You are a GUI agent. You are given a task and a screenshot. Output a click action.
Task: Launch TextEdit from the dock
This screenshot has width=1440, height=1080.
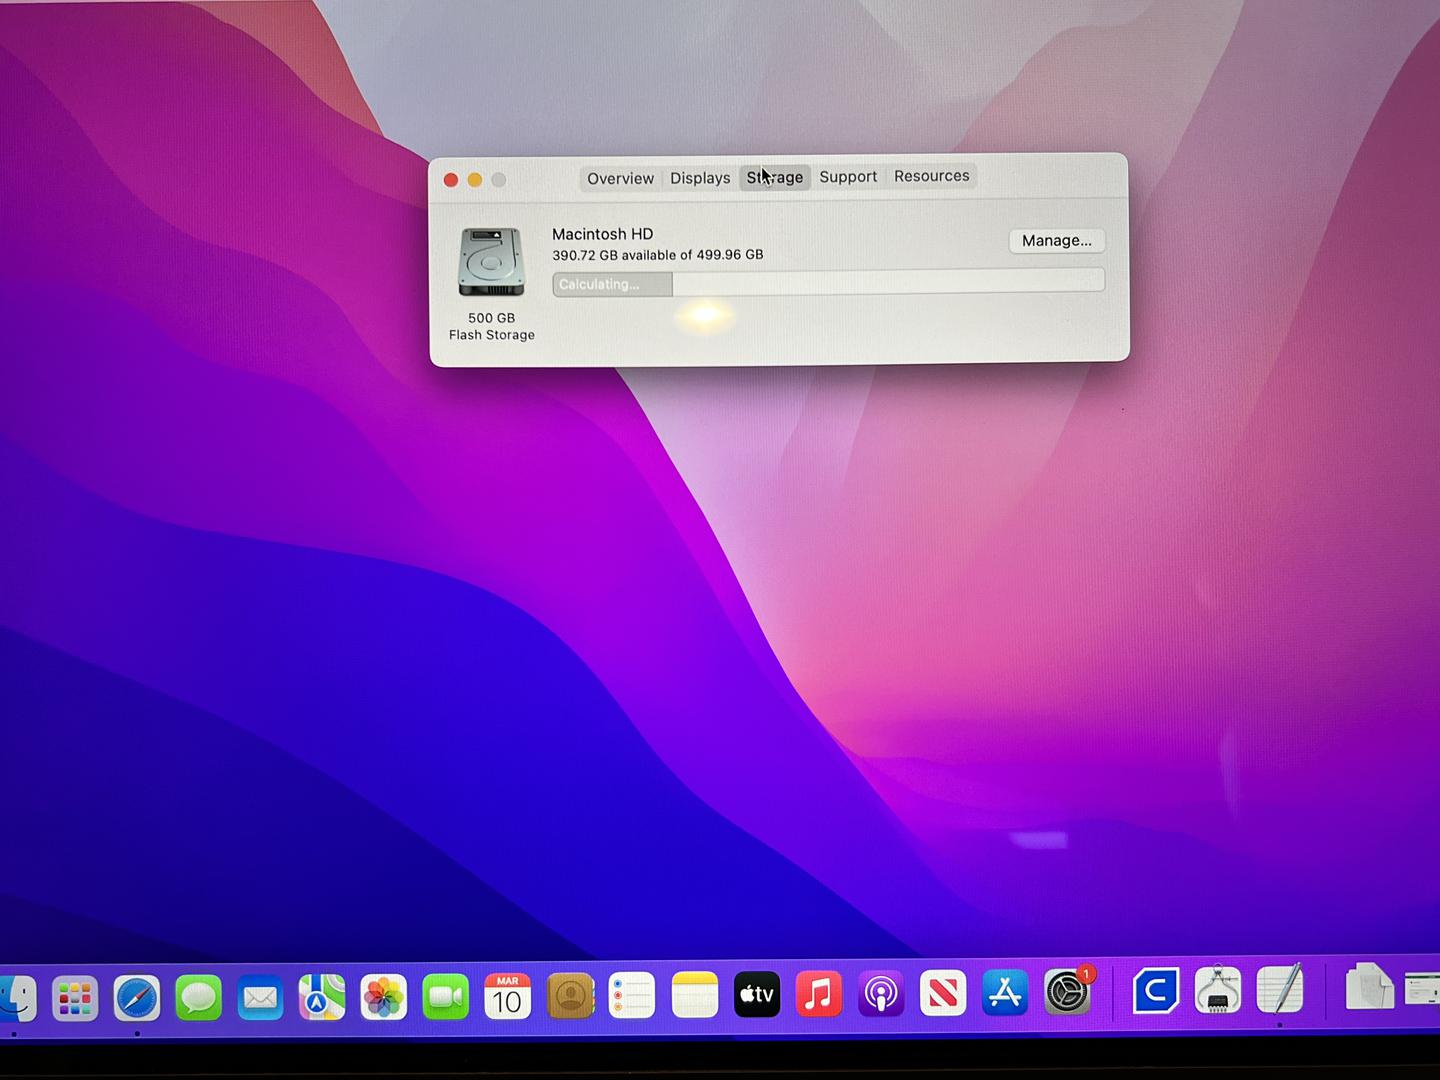tap(1280, 989)
